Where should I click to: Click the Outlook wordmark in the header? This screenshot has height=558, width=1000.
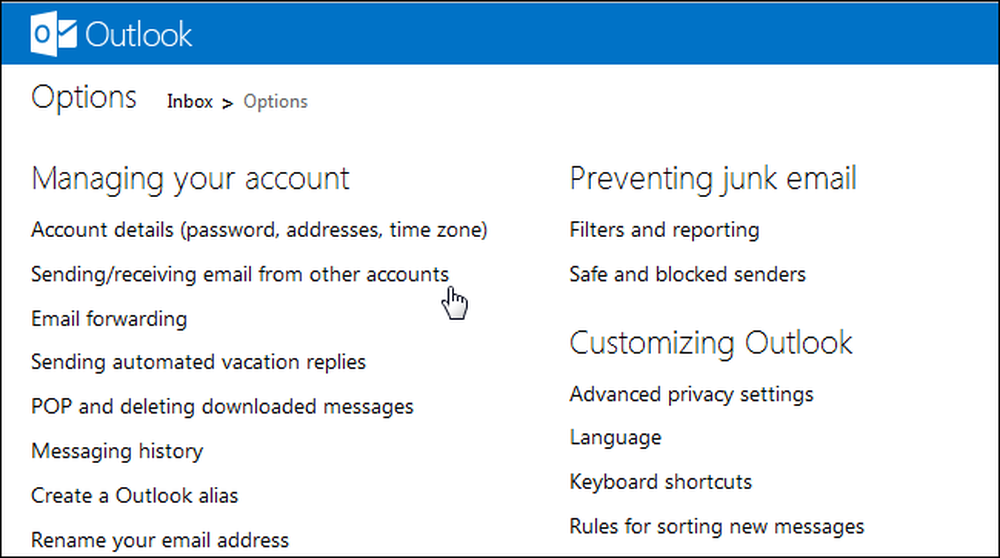[138, 34]
